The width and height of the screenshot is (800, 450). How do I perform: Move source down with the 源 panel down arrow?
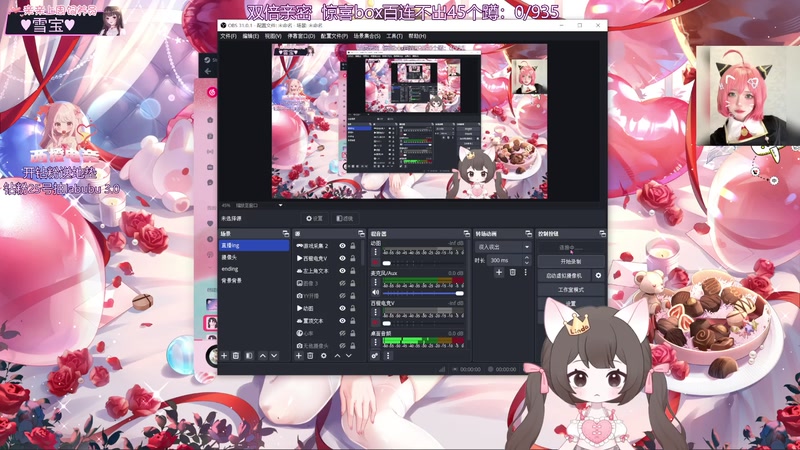tap(348, 356)
